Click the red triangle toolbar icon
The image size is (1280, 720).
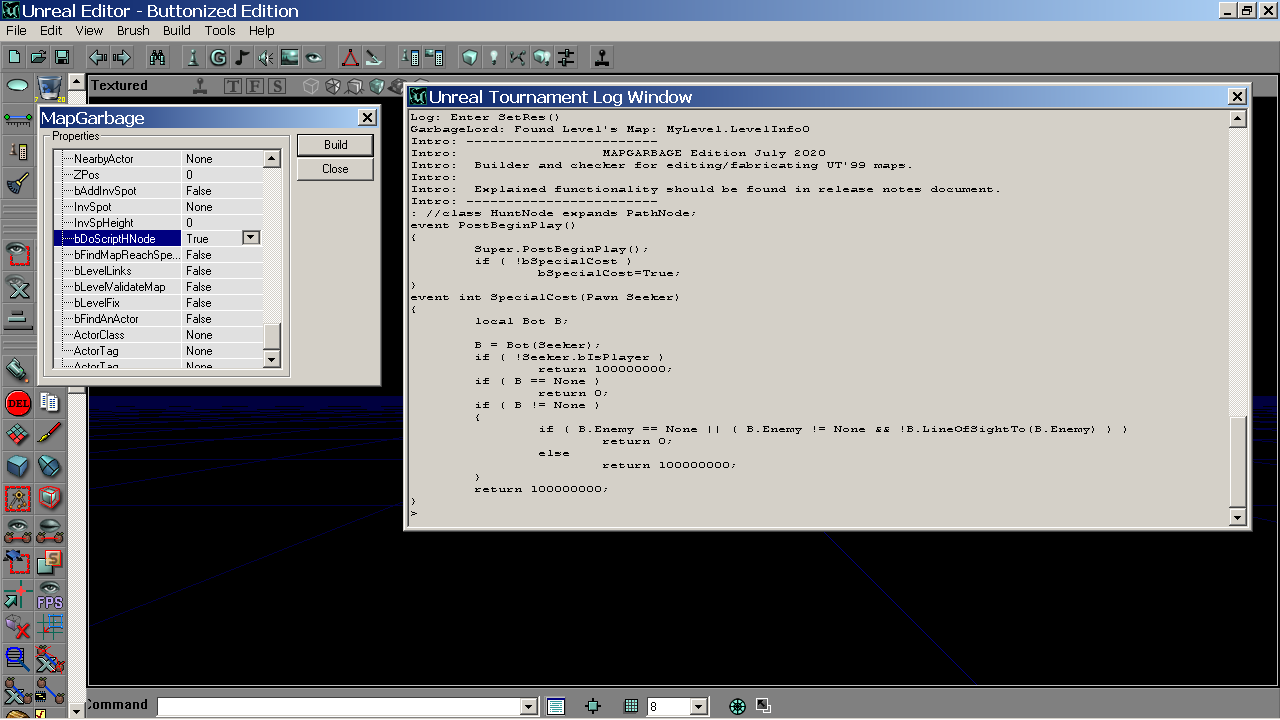coord(350,57)
